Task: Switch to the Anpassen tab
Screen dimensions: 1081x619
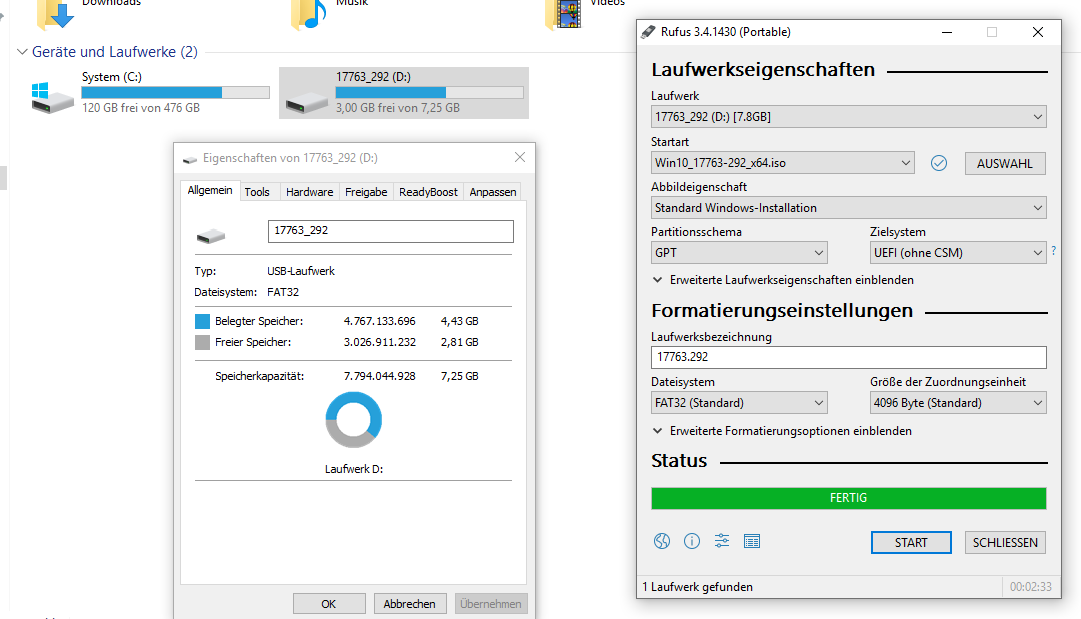Action: (x=493, y=192)
